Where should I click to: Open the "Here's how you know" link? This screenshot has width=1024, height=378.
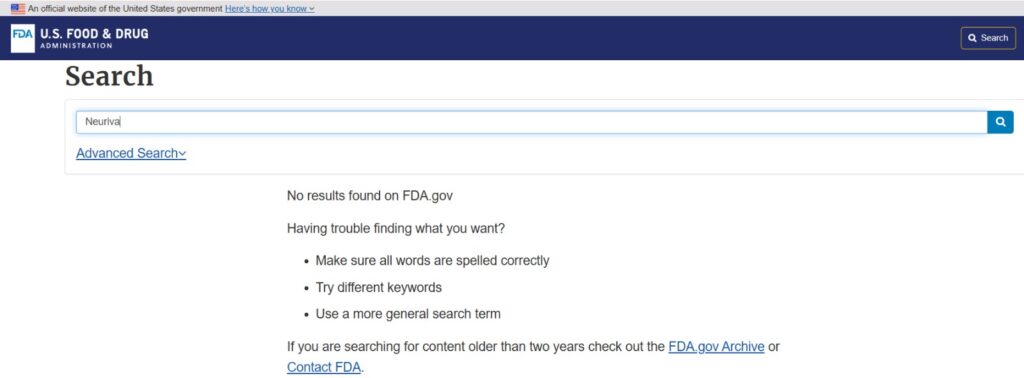tap(266, 8)
